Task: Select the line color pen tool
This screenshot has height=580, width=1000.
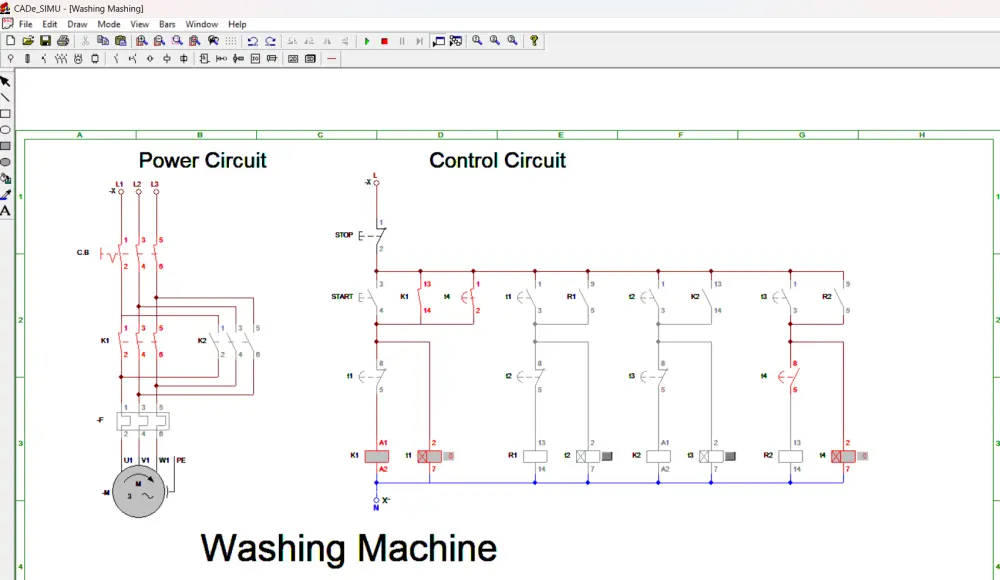Action: pos(5,195)
